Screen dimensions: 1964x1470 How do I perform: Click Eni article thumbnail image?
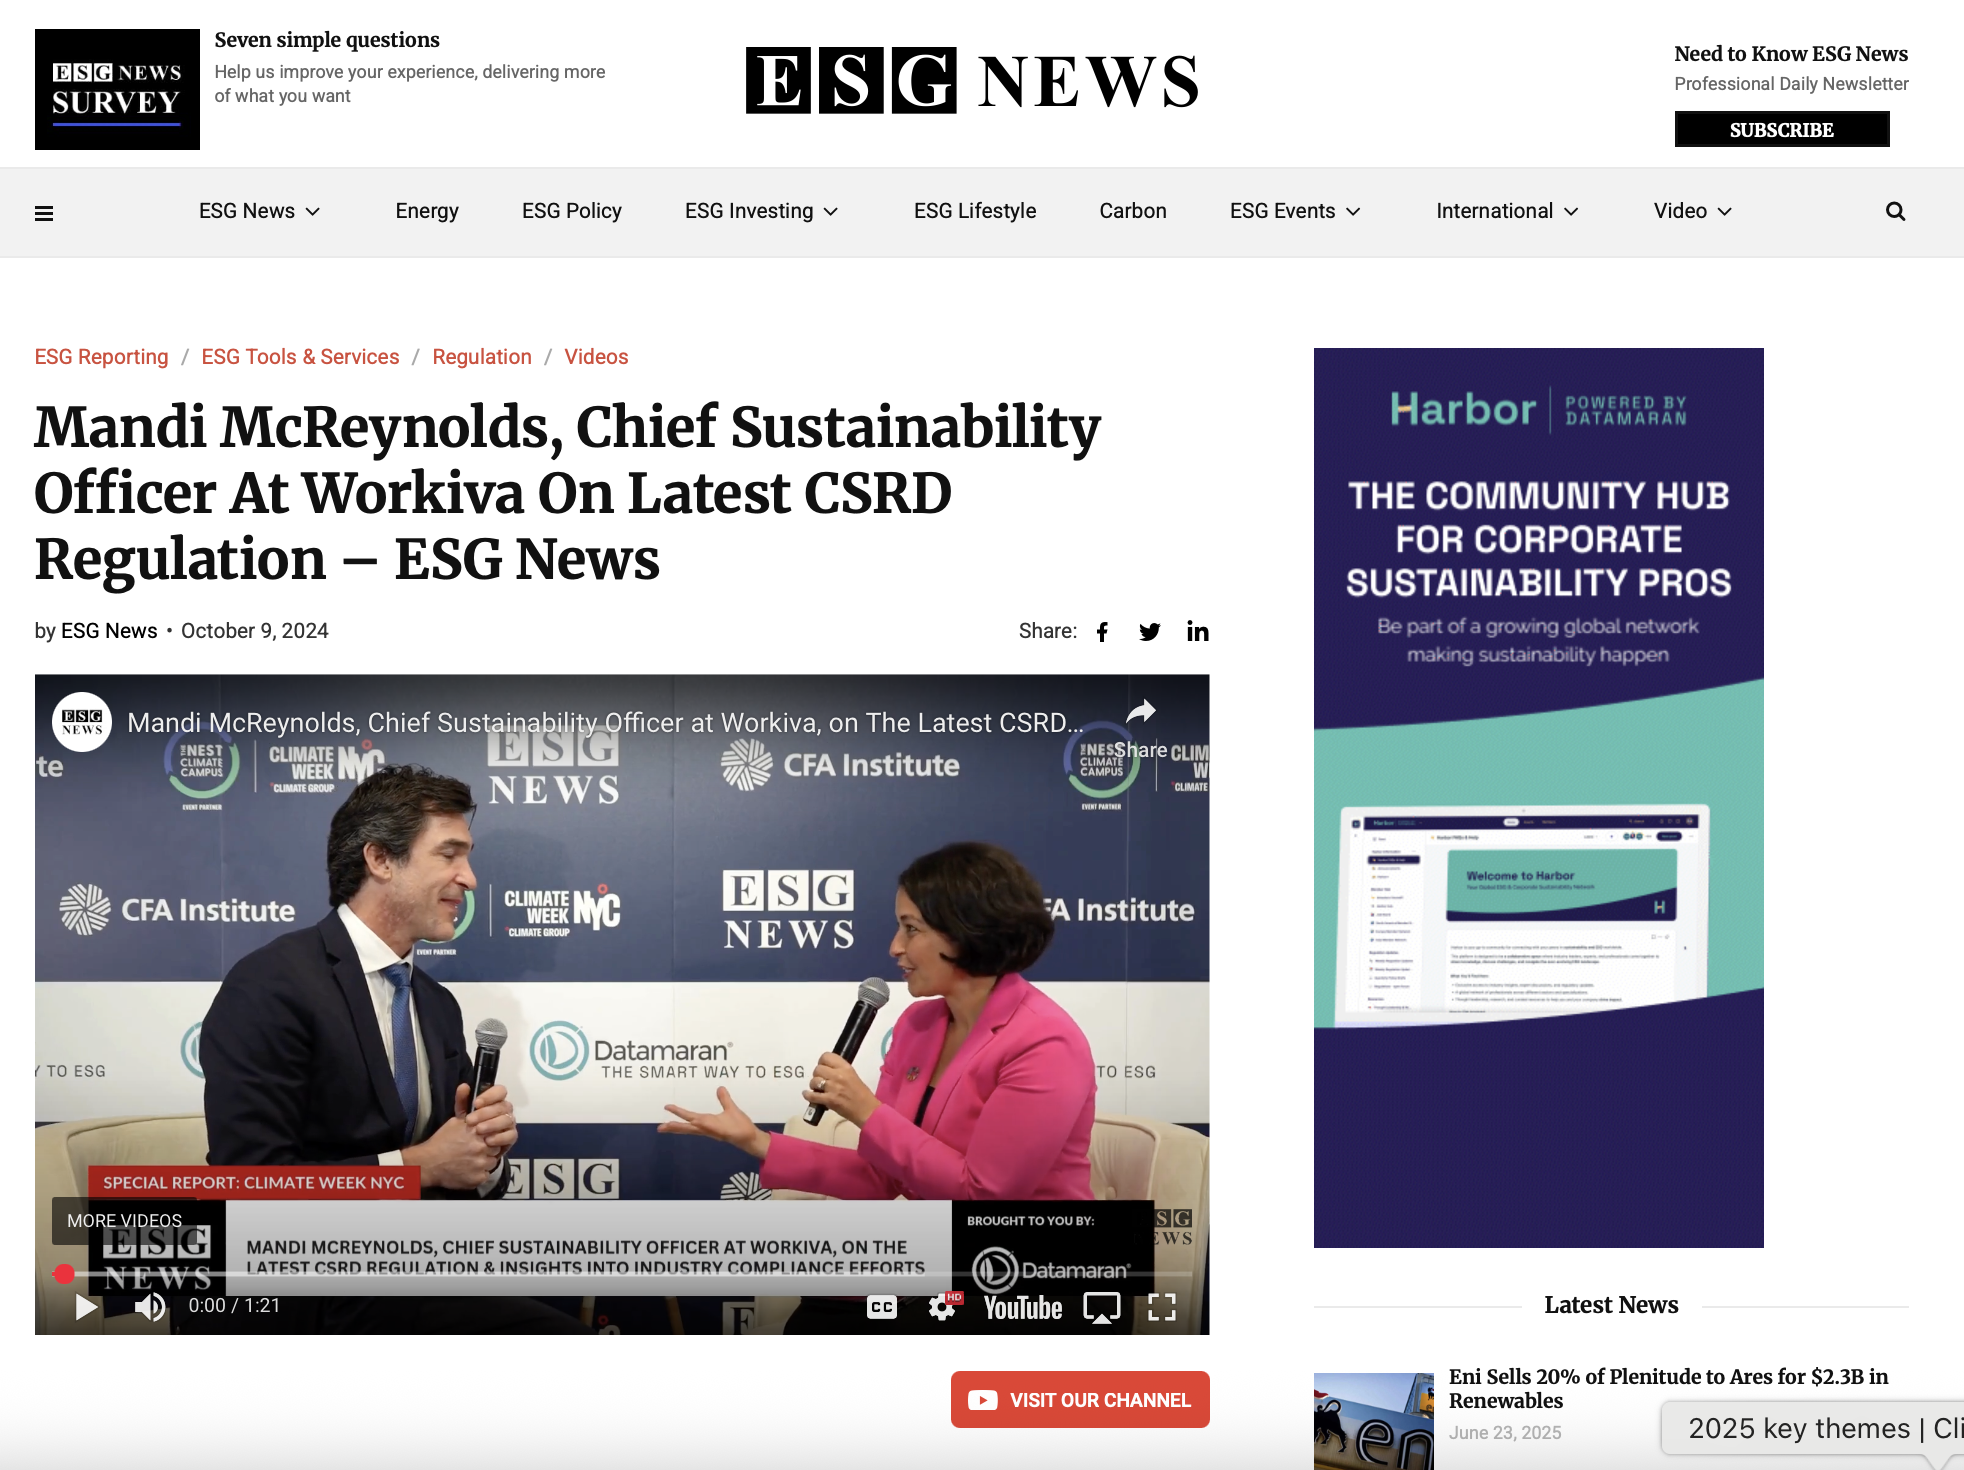1373,1421
